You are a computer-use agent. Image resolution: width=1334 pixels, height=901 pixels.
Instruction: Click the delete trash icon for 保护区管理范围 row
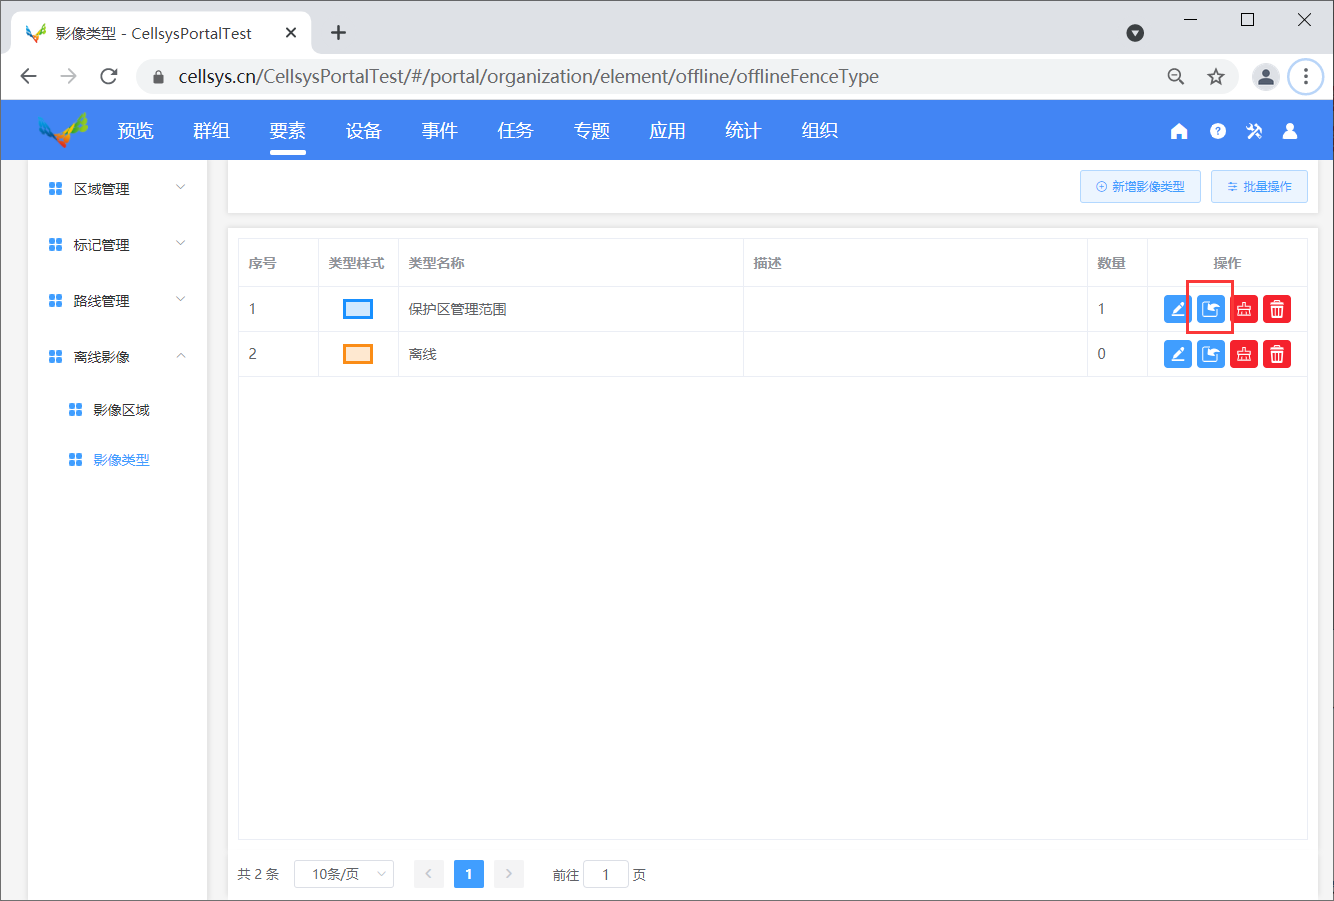(1277, 309)
